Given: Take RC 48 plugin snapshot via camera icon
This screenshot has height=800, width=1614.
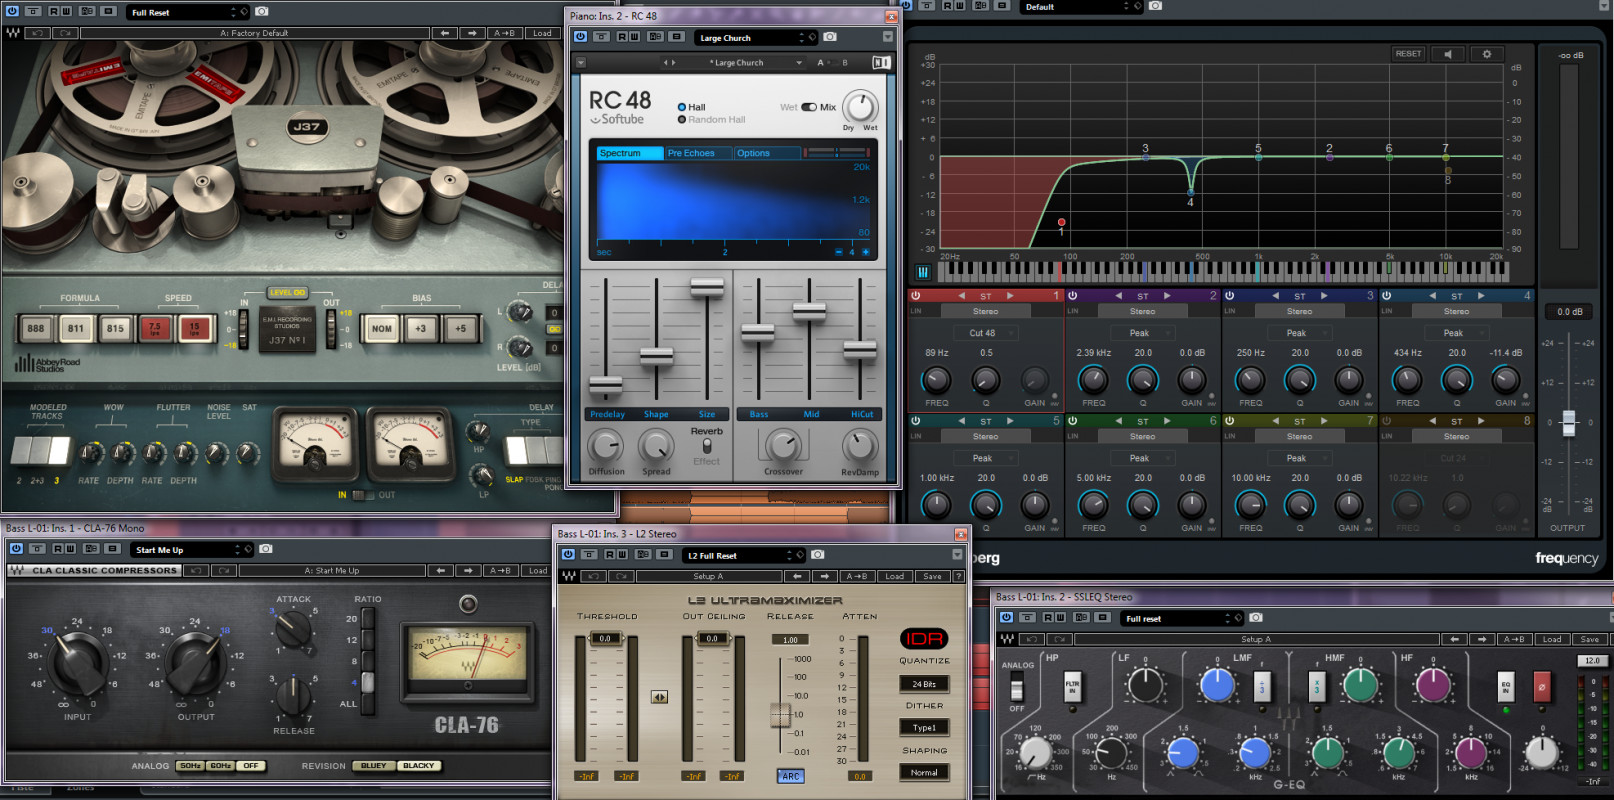Looking at the screenshot, I should coord(830,37).
